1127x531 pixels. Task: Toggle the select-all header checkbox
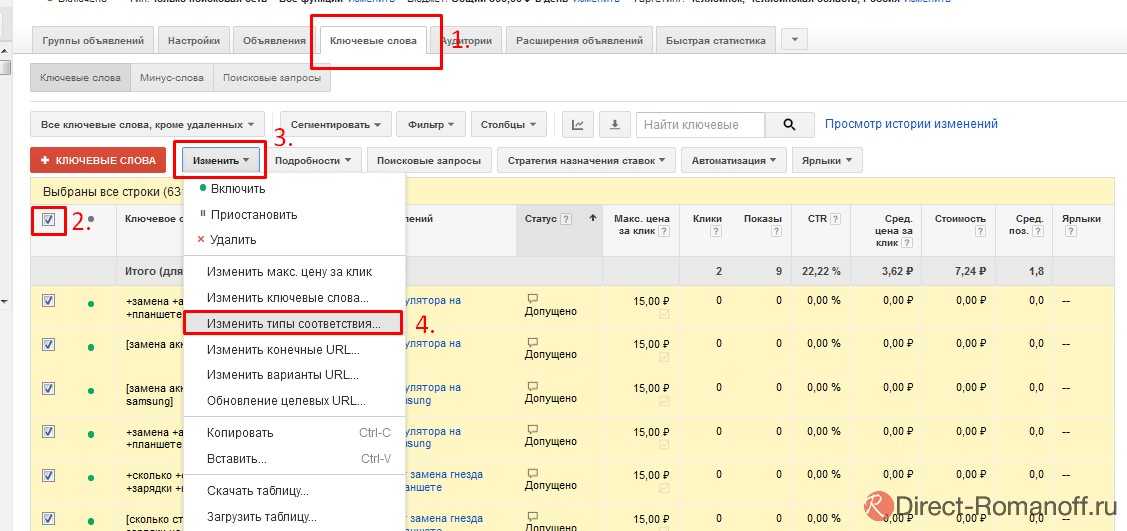coord(48,220)
